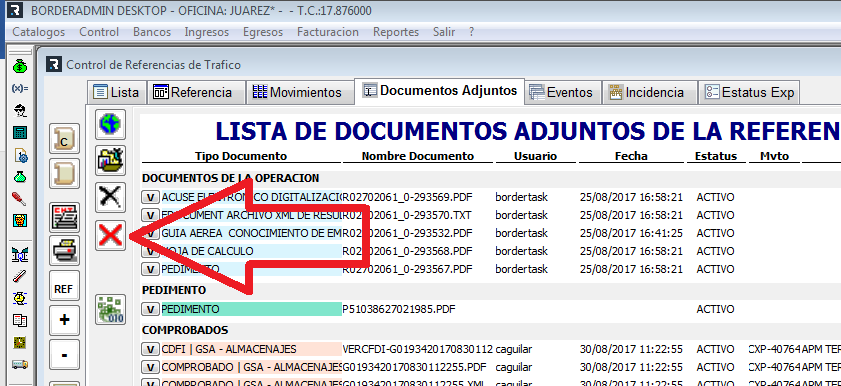Click the calculator icon in left sidebar
The image size is (841, 386).
20,132
